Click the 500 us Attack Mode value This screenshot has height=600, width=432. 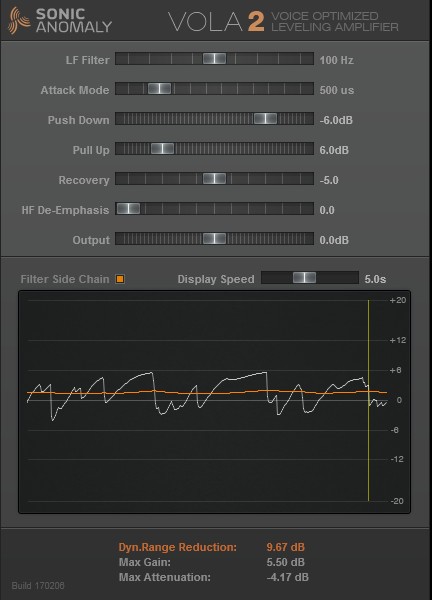(x=337, y=90)
